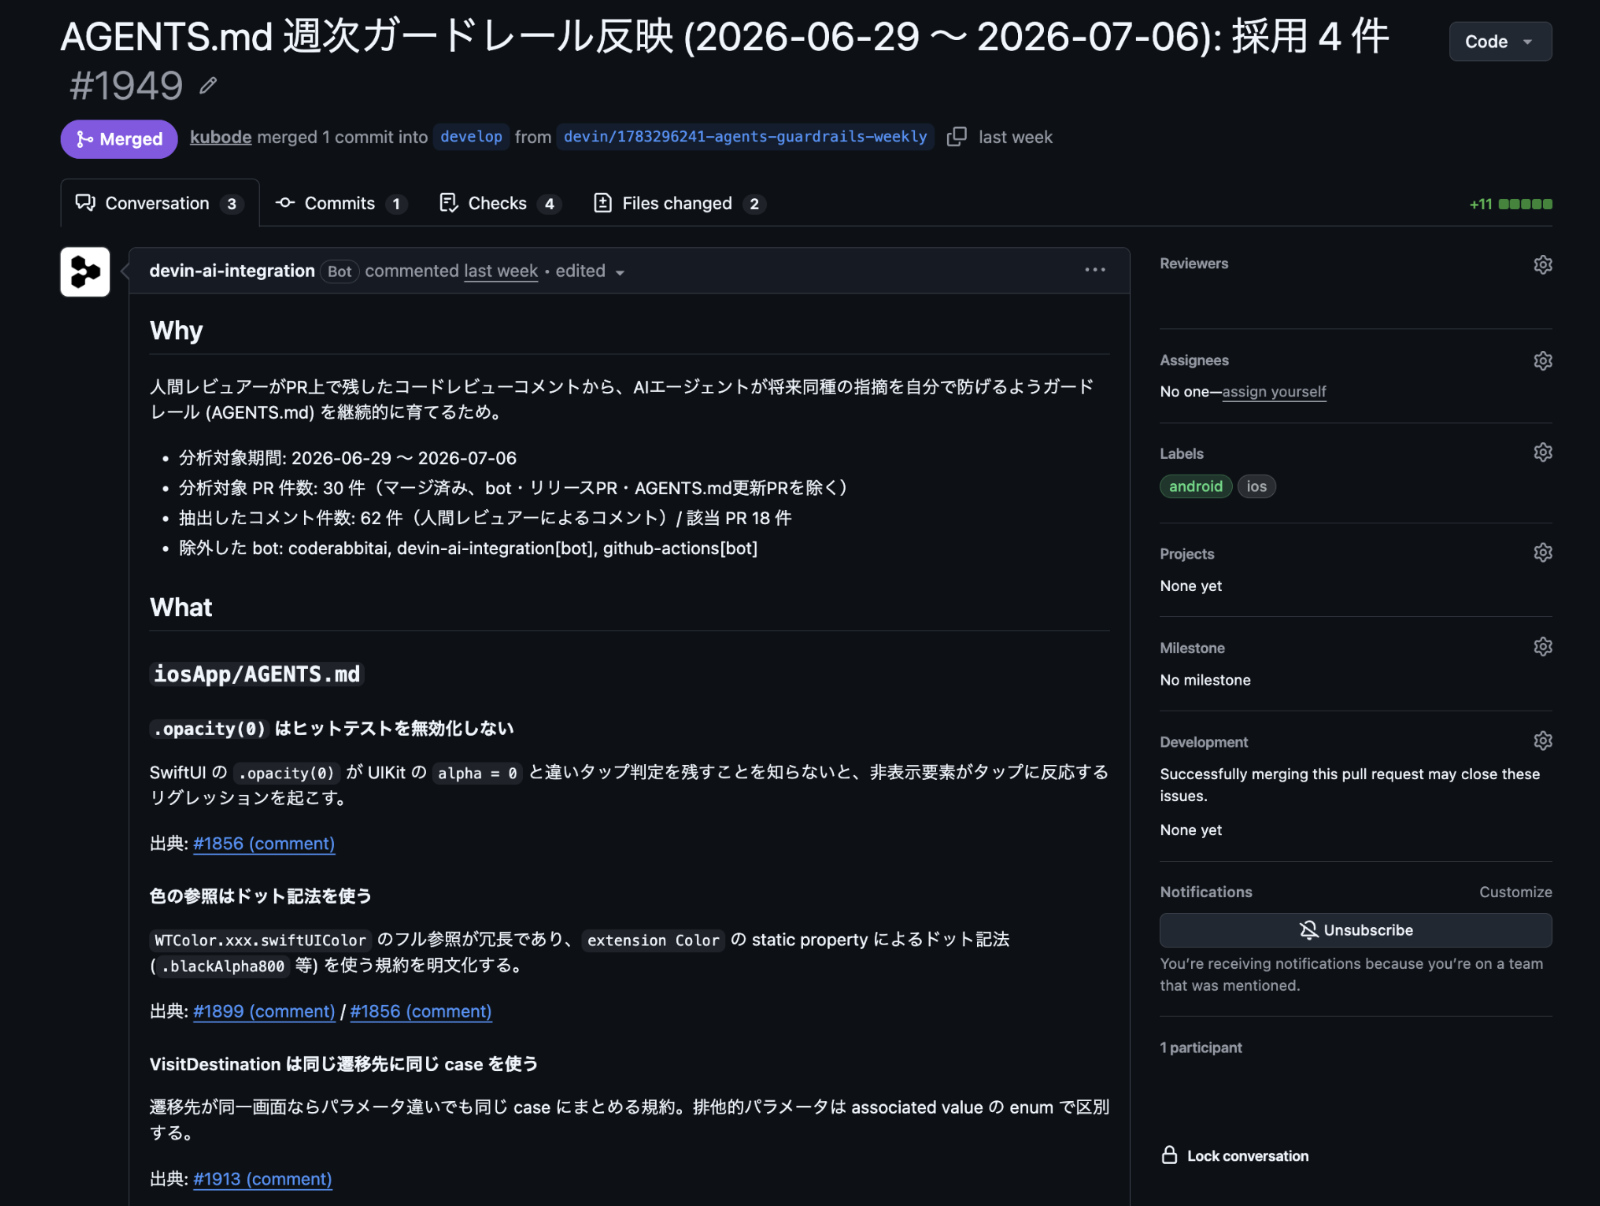Click the Bot badge next to author
The height and width of the screenshot is (1206, 1600).
pos(340,272)
